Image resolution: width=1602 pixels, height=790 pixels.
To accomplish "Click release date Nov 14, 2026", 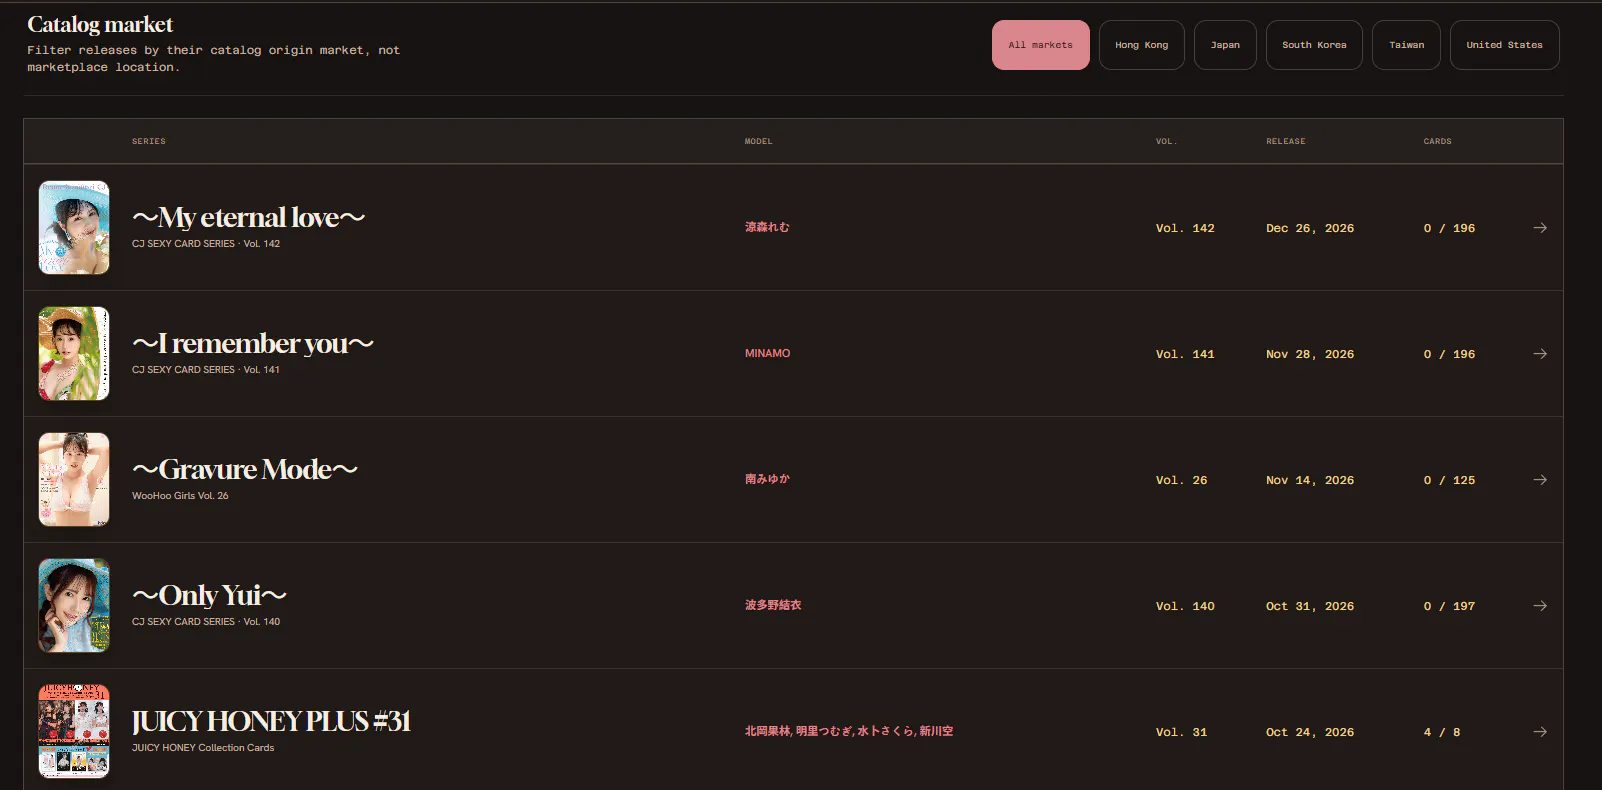I will [1310, 480].
